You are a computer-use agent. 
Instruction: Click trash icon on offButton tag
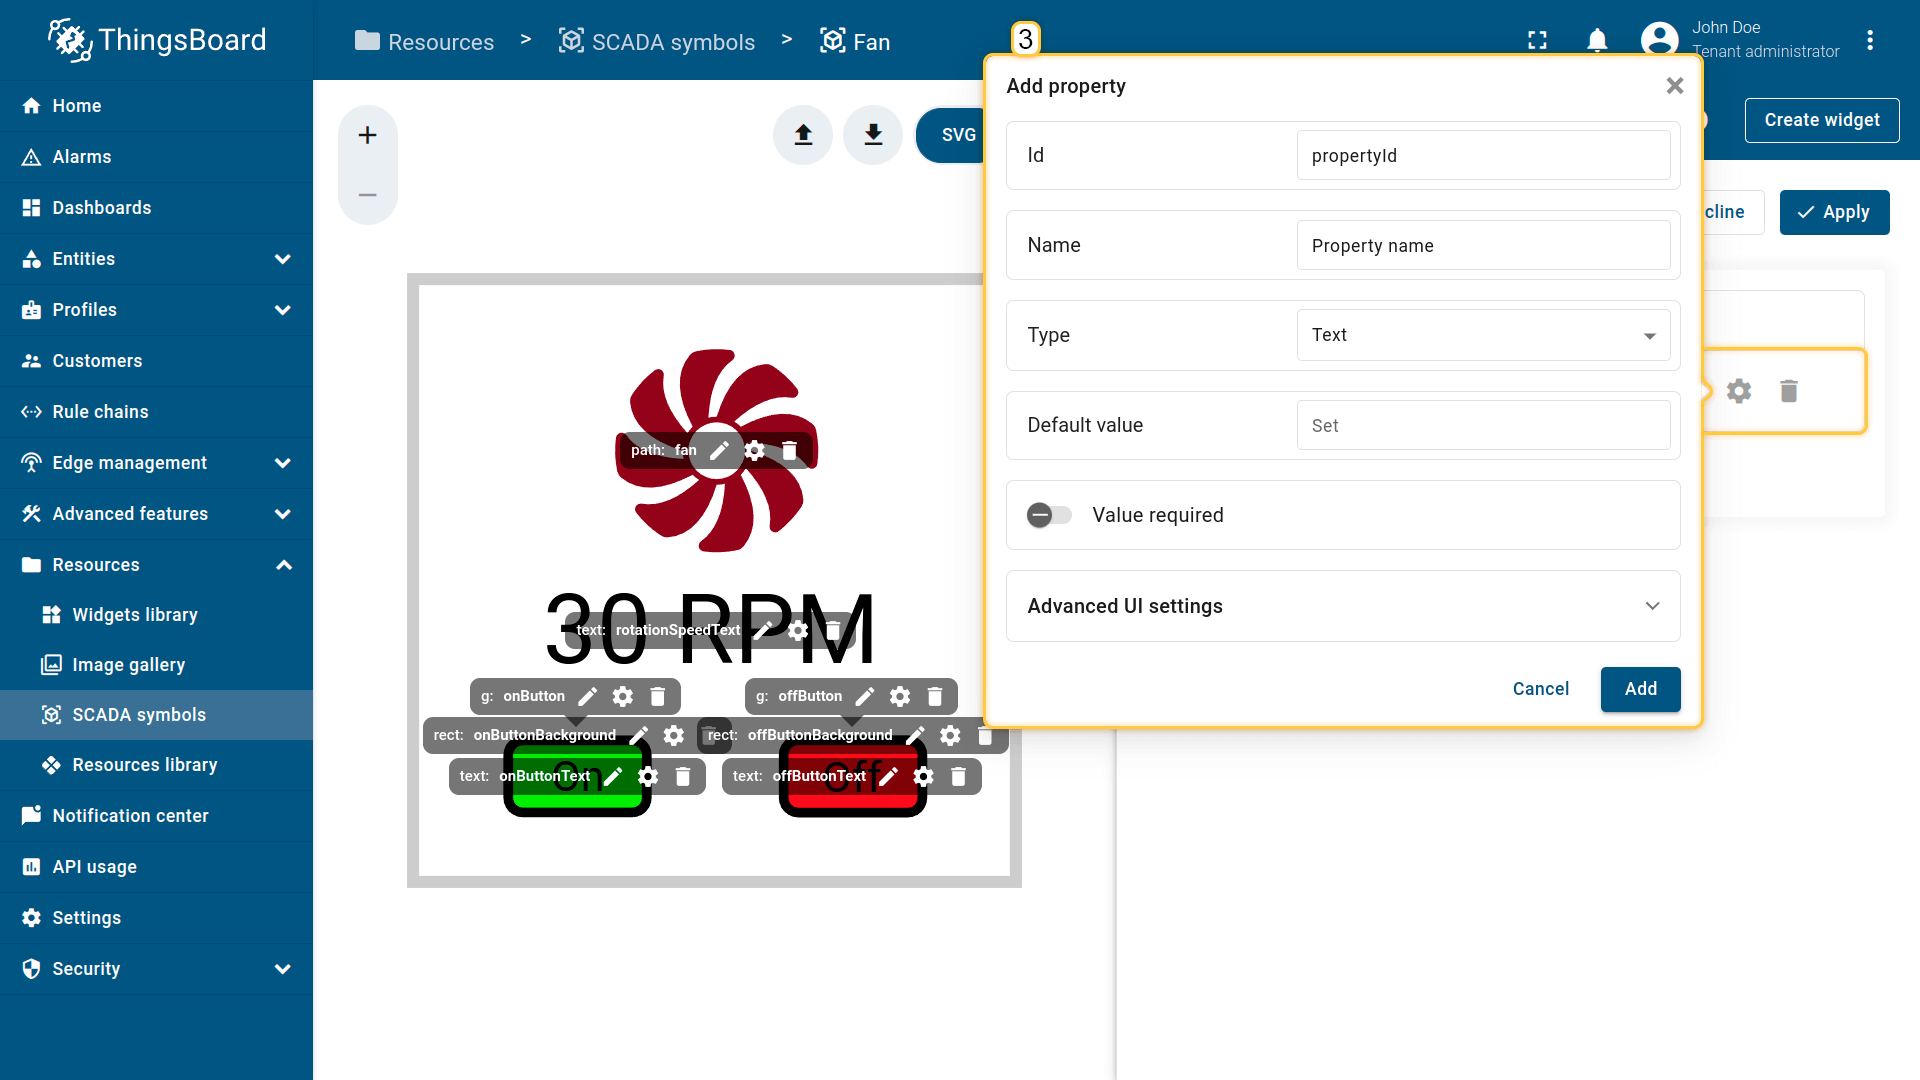point(935,696)
